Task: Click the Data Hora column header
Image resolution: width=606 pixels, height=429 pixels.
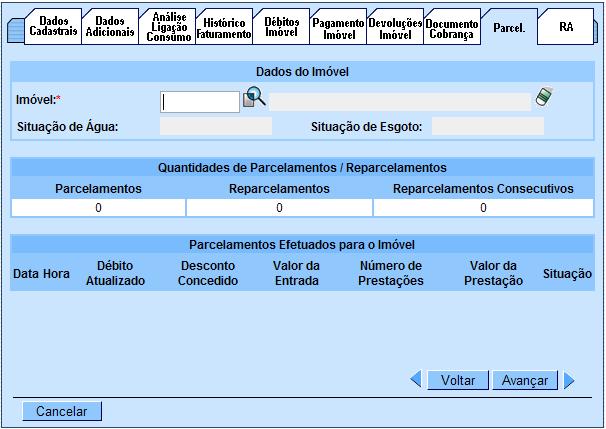Action: click(x=41, y=274)
